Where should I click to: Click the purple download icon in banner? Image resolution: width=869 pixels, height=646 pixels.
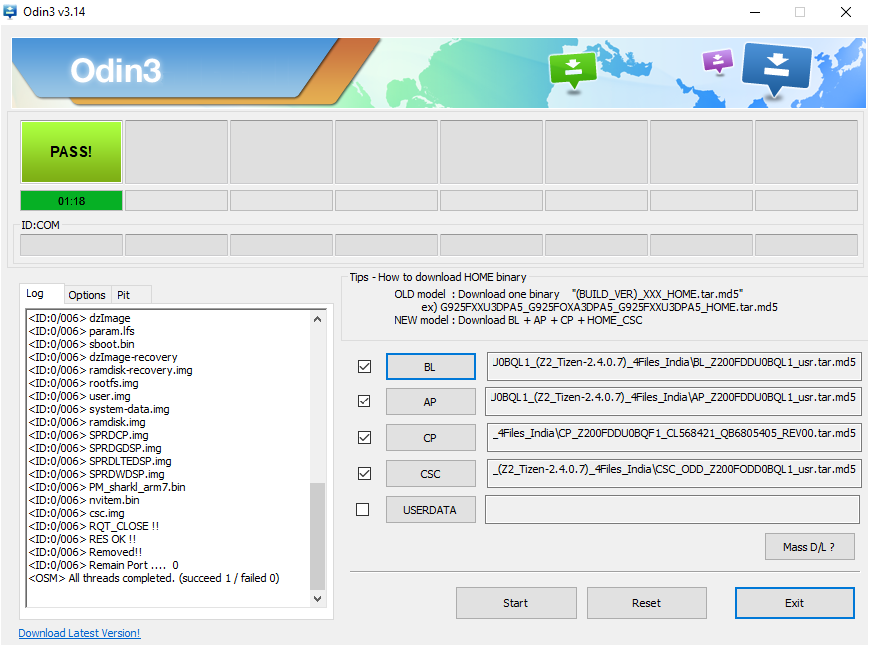(718, 61)
